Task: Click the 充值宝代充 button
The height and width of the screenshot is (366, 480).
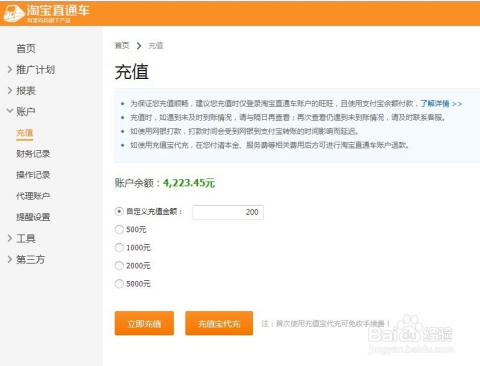Action: click(219, 323)
